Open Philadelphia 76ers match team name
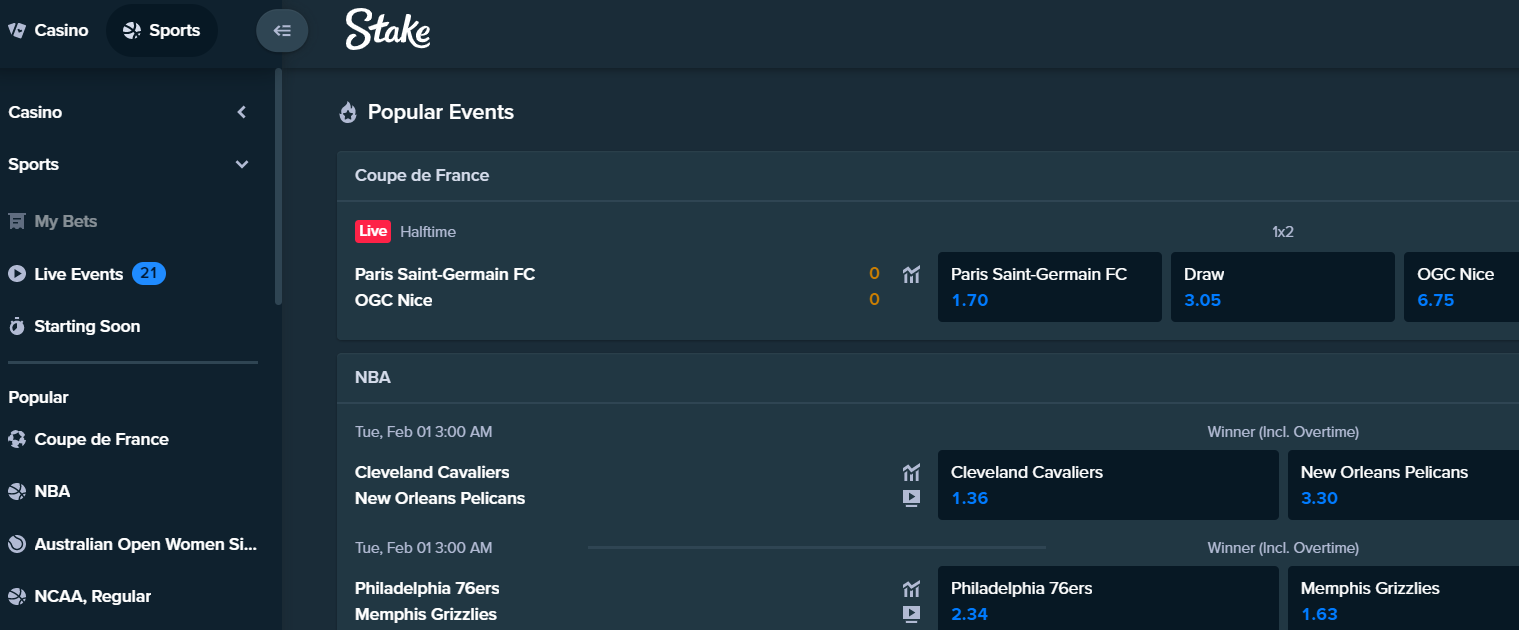1519x630 pixels. (427, 588)
